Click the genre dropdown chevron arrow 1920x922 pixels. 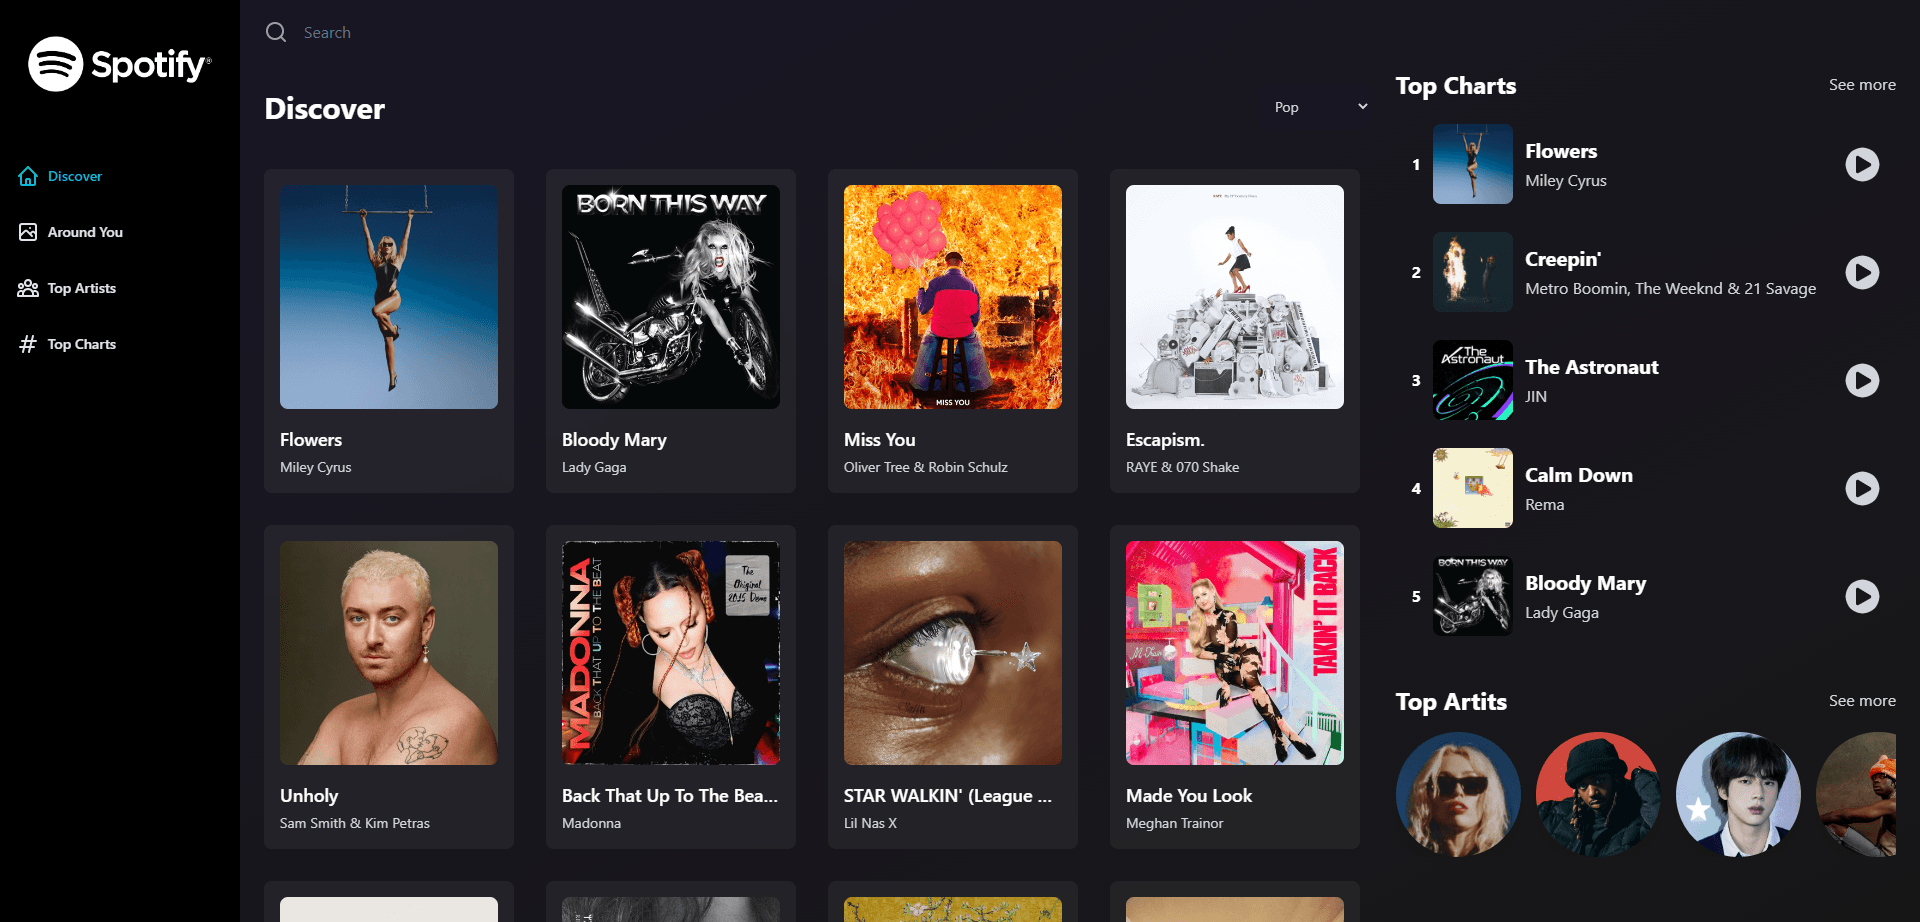(x=1362, y=107)
